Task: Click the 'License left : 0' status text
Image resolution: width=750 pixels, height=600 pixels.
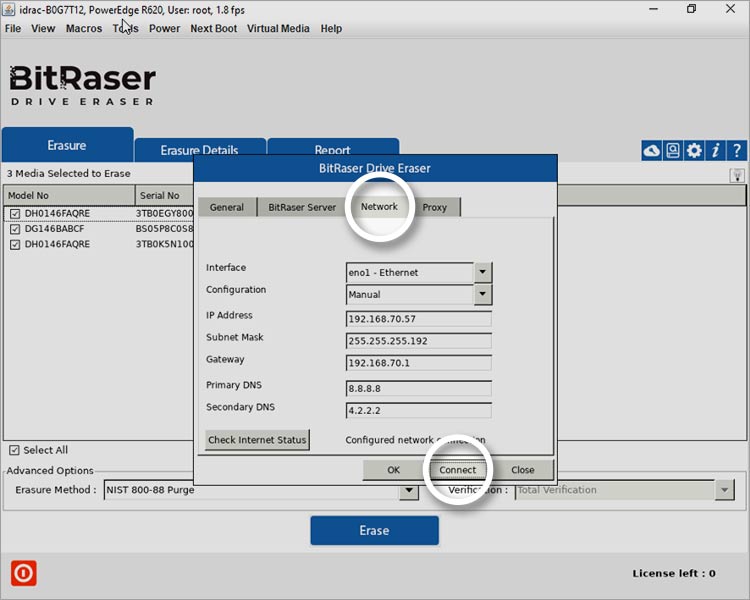Action: [674, 573]
